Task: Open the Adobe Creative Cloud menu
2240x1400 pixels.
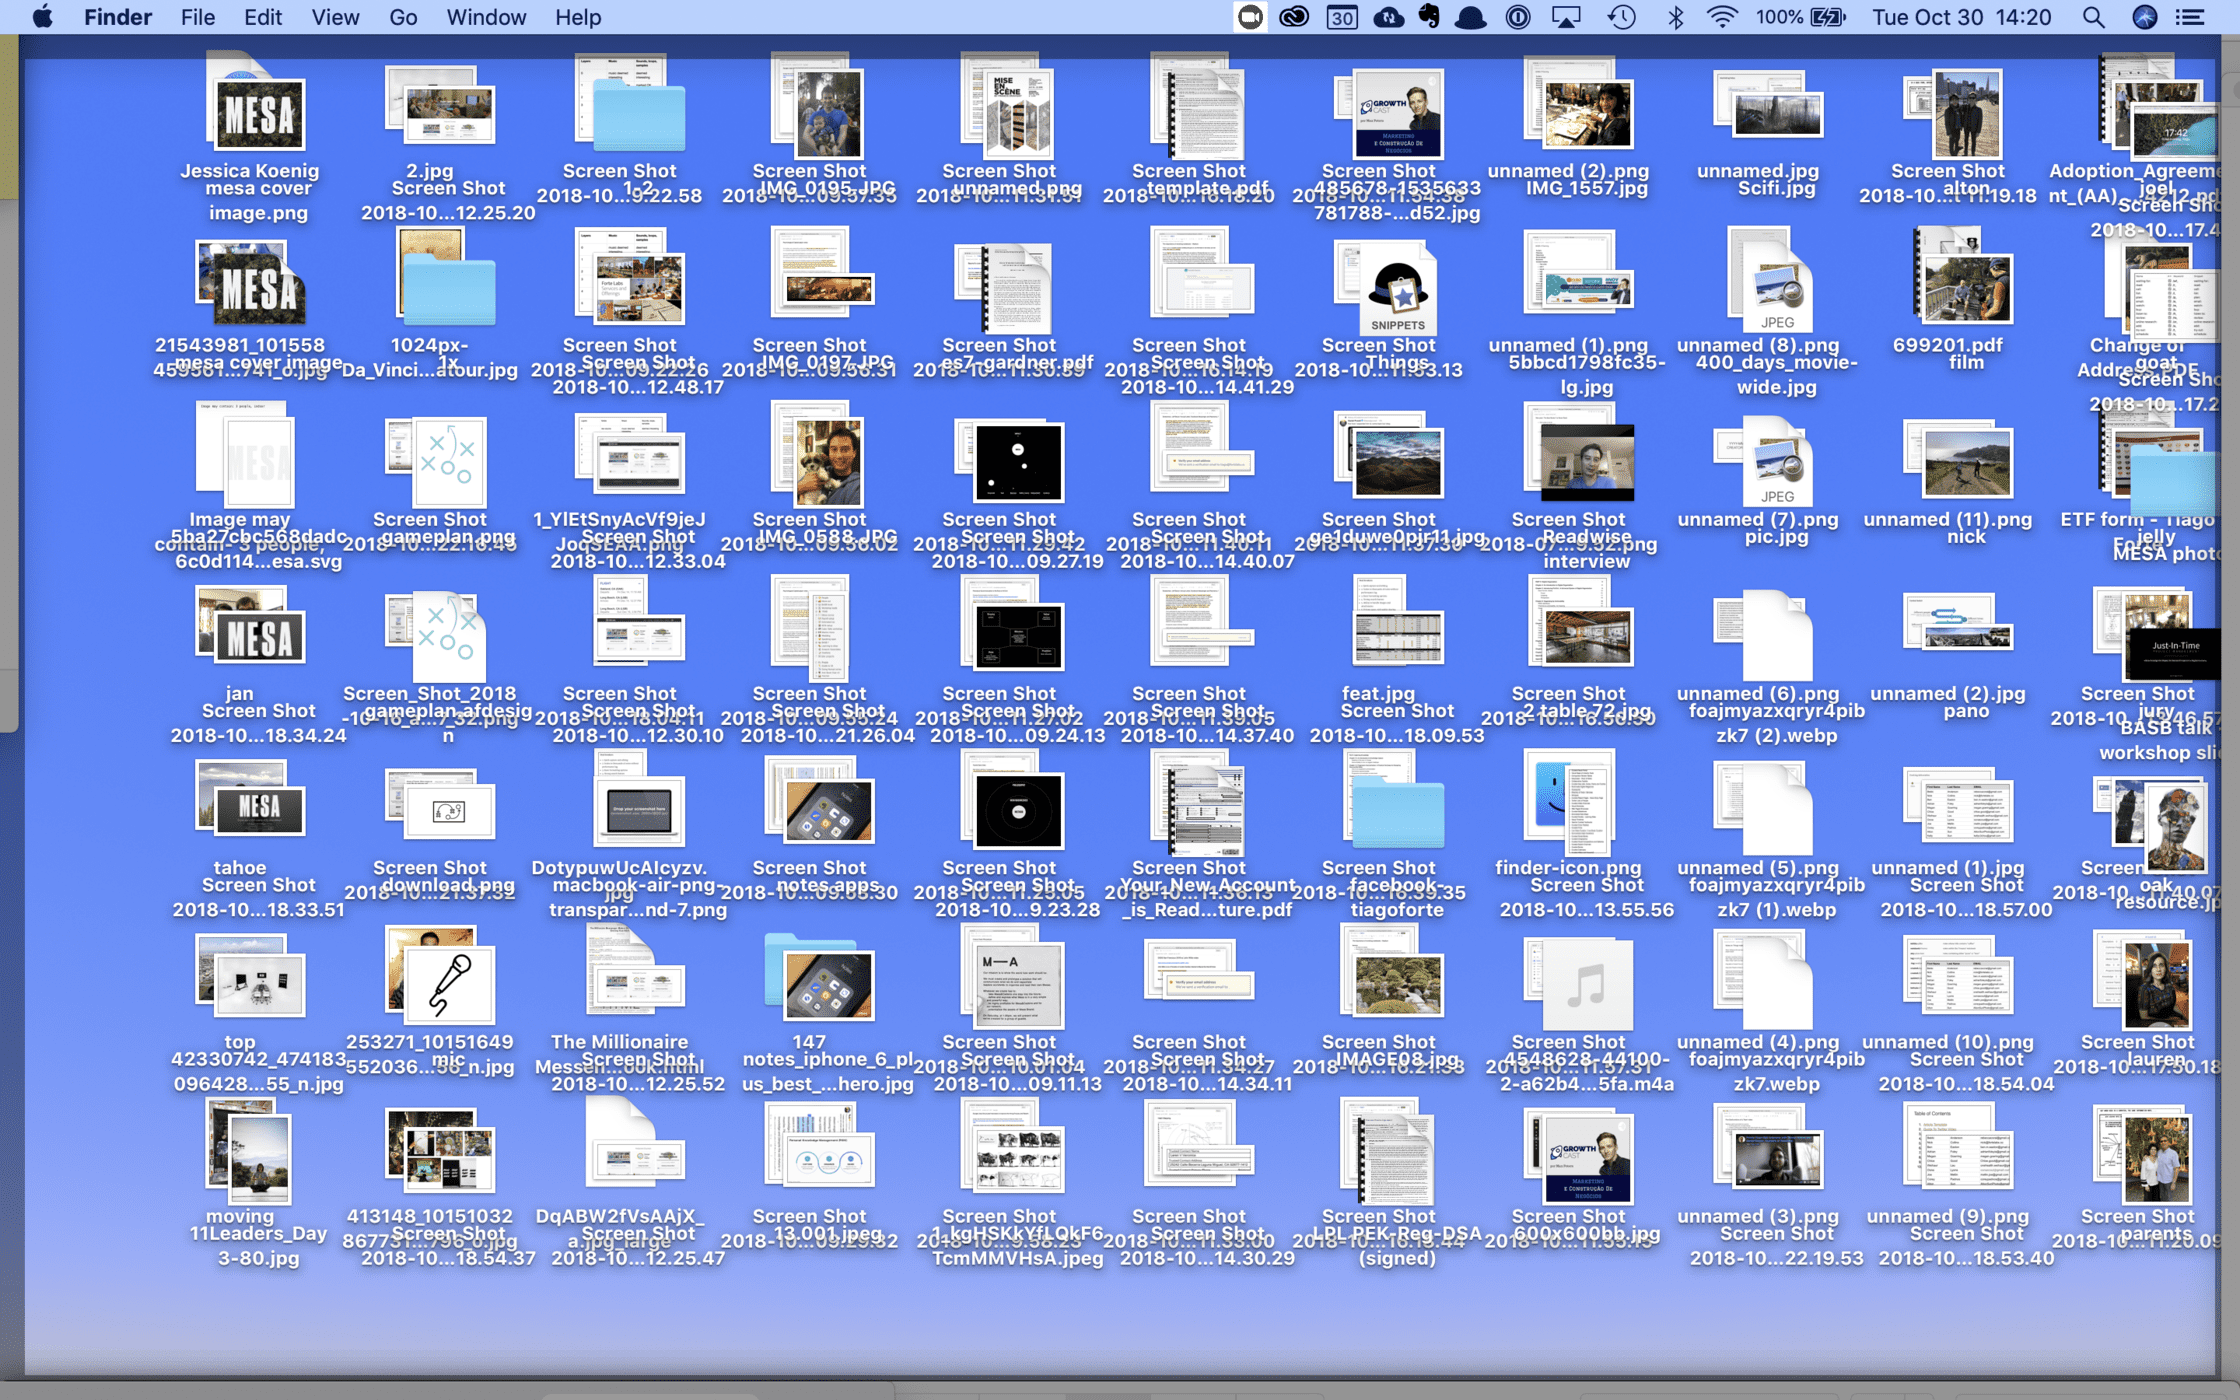Action: point(1293,17)
